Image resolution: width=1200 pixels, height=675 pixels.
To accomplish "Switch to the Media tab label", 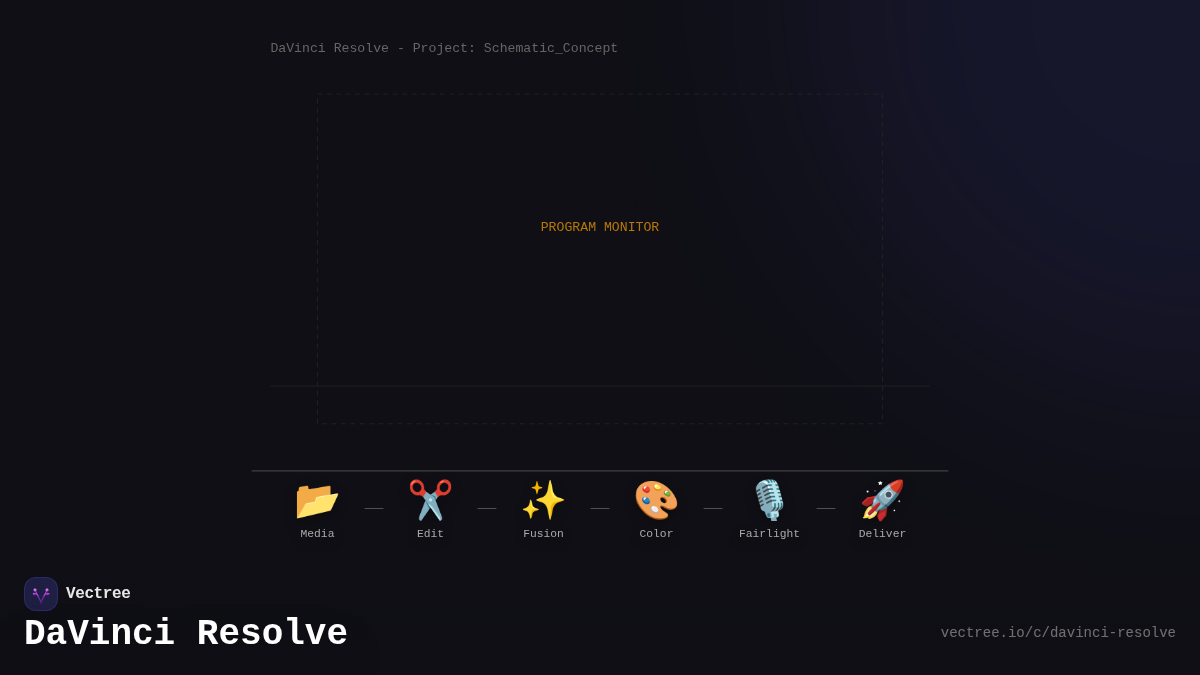I will 317,533.
